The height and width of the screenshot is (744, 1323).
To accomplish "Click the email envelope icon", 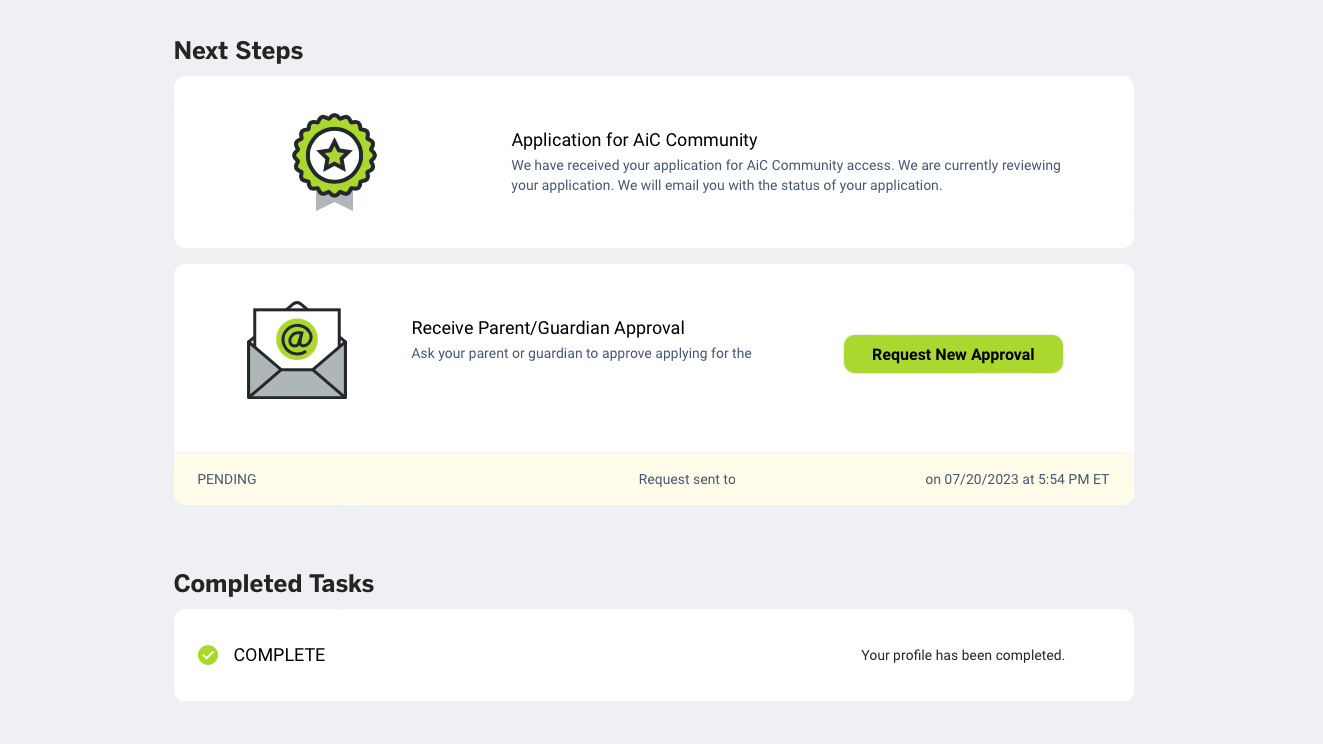I will coord(297,350).
